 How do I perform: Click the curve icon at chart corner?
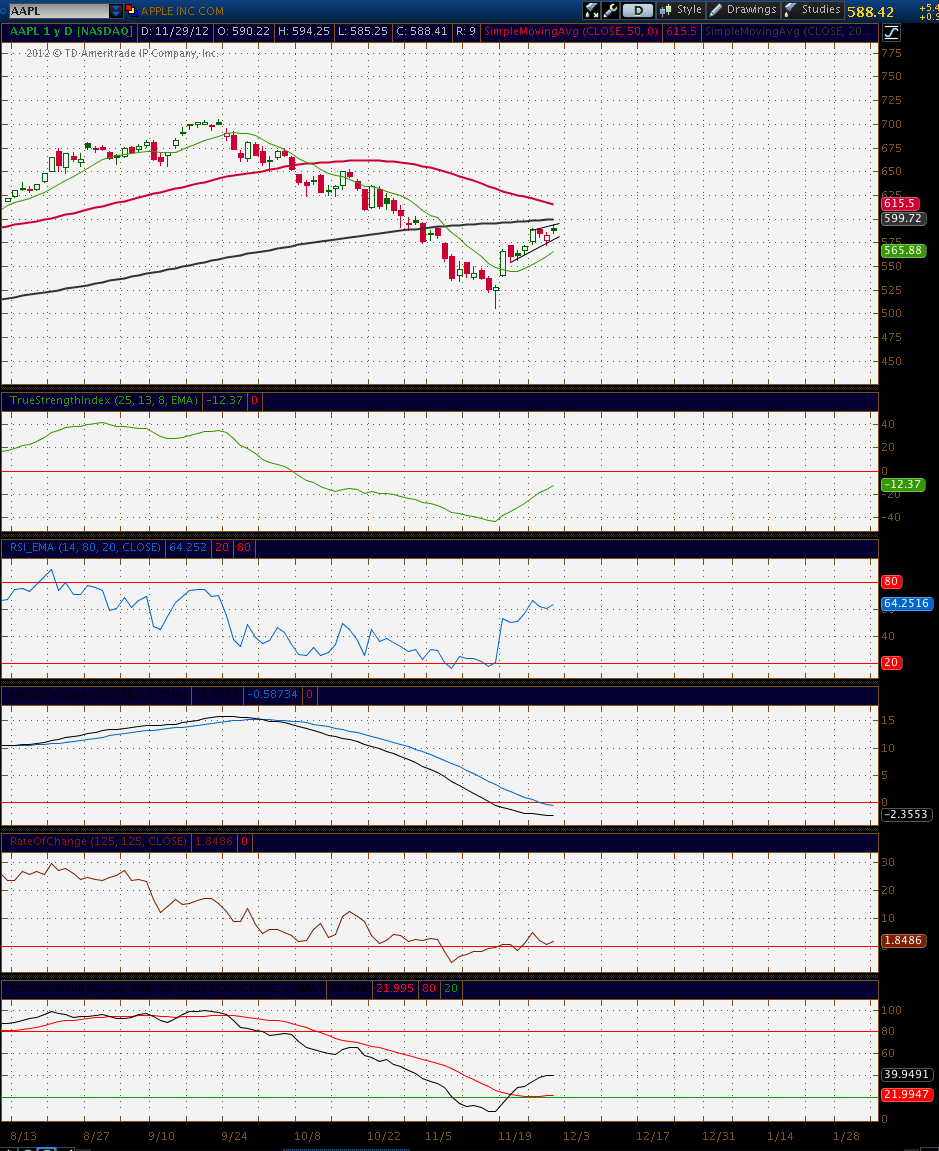[891, 32]
